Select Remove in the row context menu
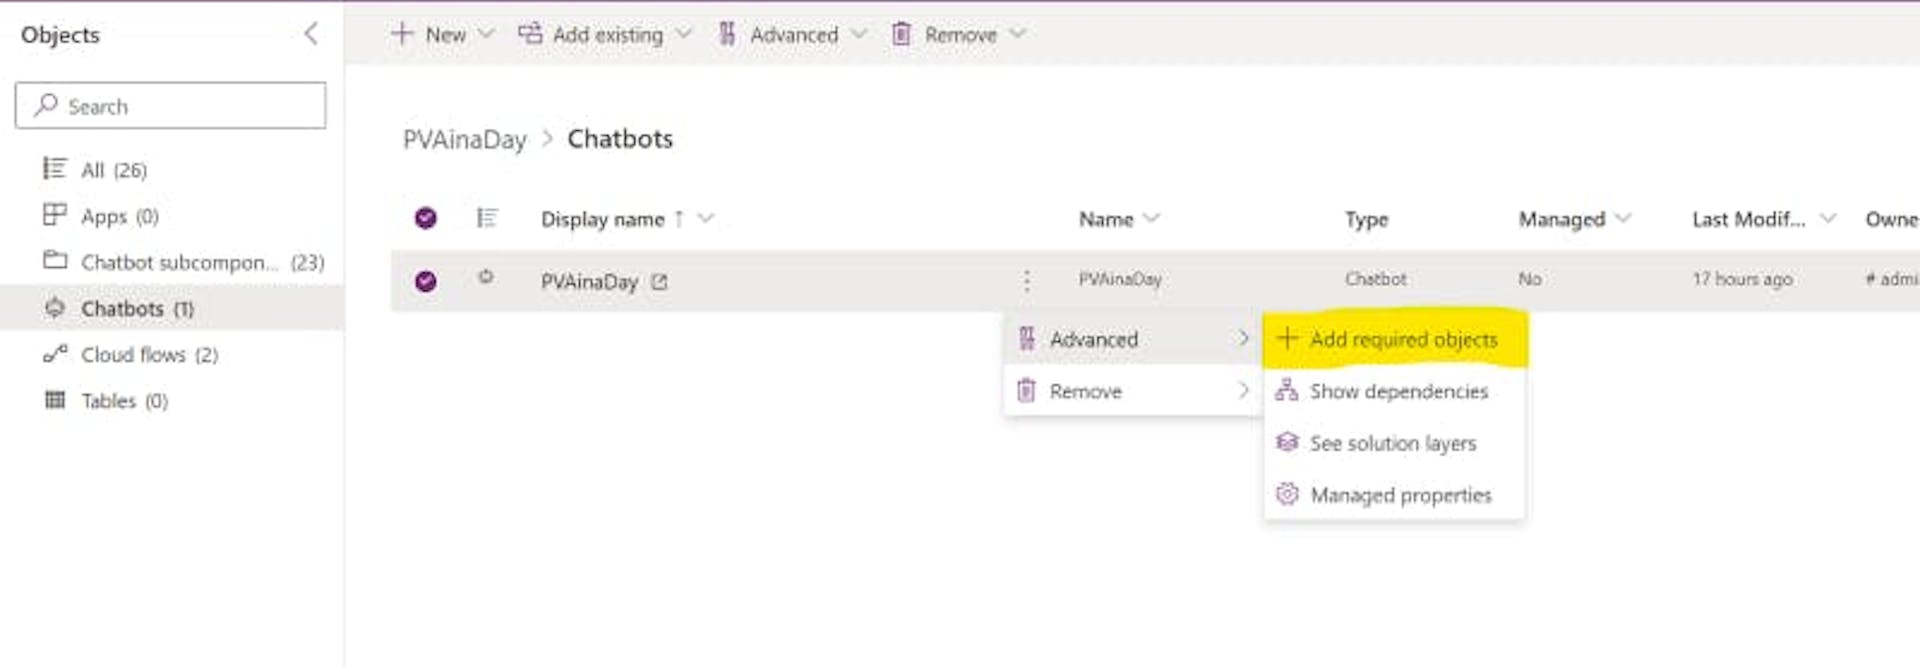1920x667 pixels. (1133, 391)
